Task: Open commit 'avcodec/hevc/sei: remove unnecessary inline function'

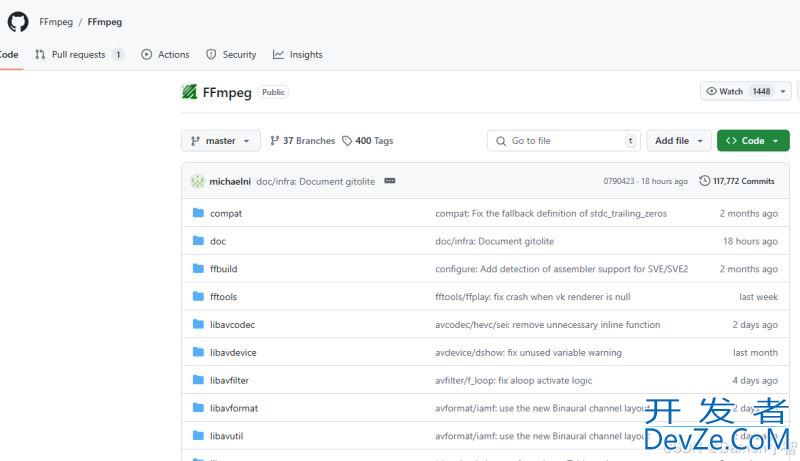Action: pyautogui.click(x=547, y=325)
